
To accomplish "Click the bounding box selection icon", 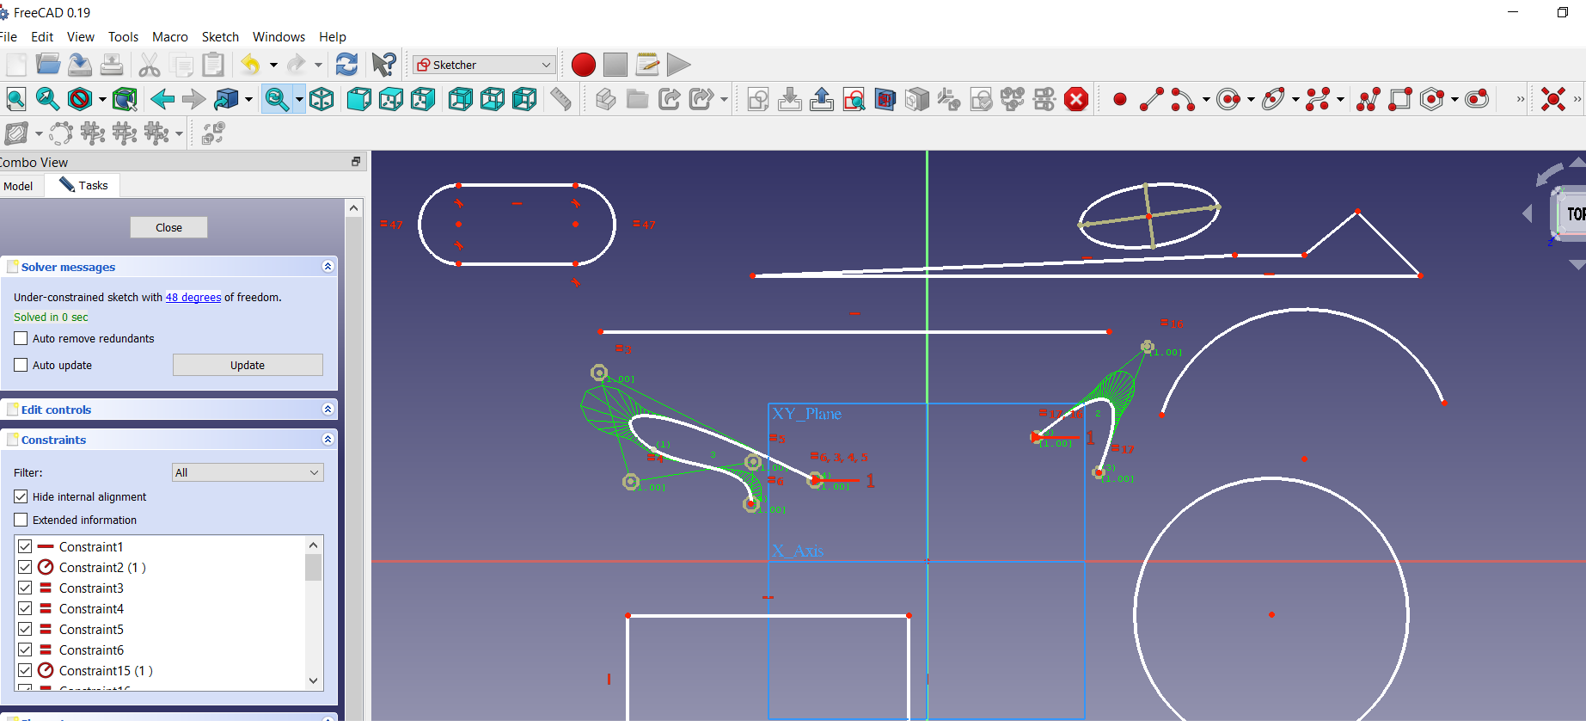I will [124, 99].
